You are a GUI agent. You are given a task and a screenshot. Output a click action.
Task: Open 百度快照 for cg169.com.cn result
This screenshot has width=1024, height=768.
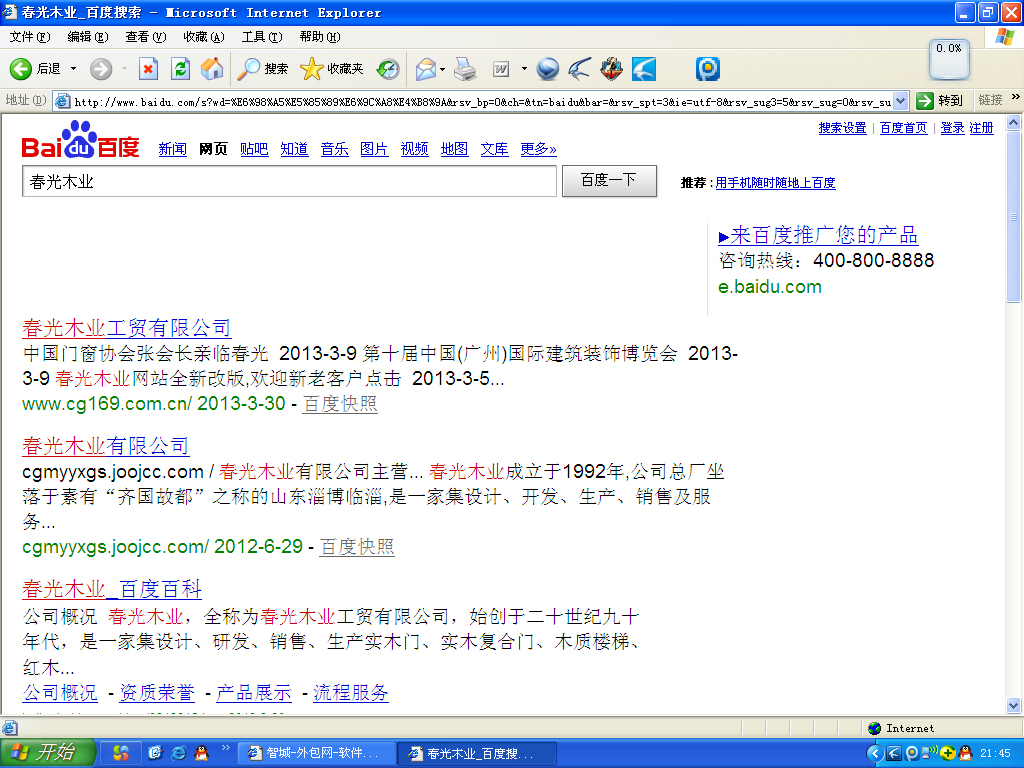(340, 404)
